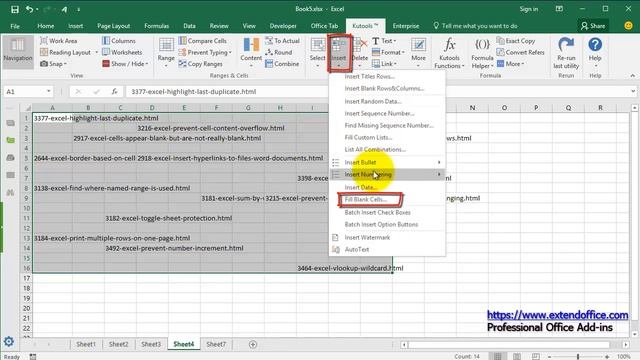The image size is (640, 360).
Task: Click Sign in
Action: 529,9
